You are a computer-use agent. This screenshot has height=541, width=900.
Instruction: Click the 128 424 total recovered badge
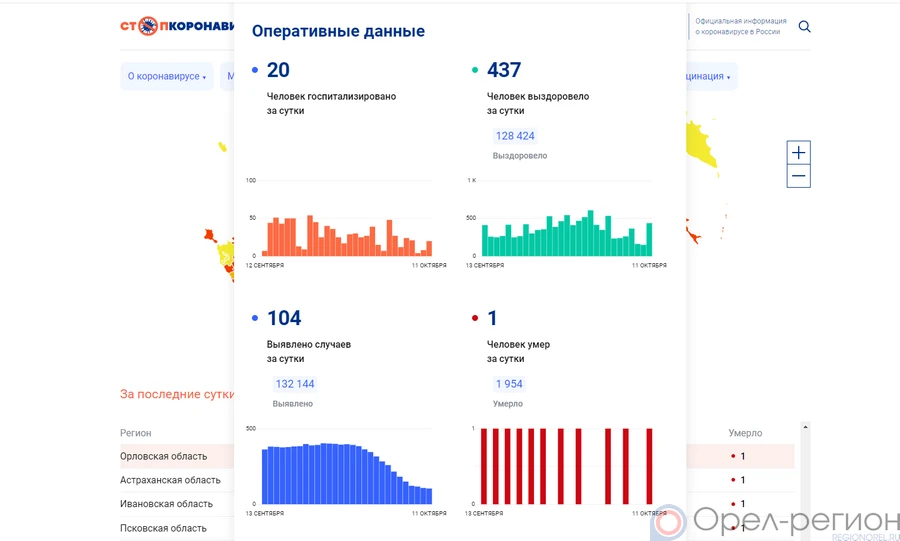515,136
